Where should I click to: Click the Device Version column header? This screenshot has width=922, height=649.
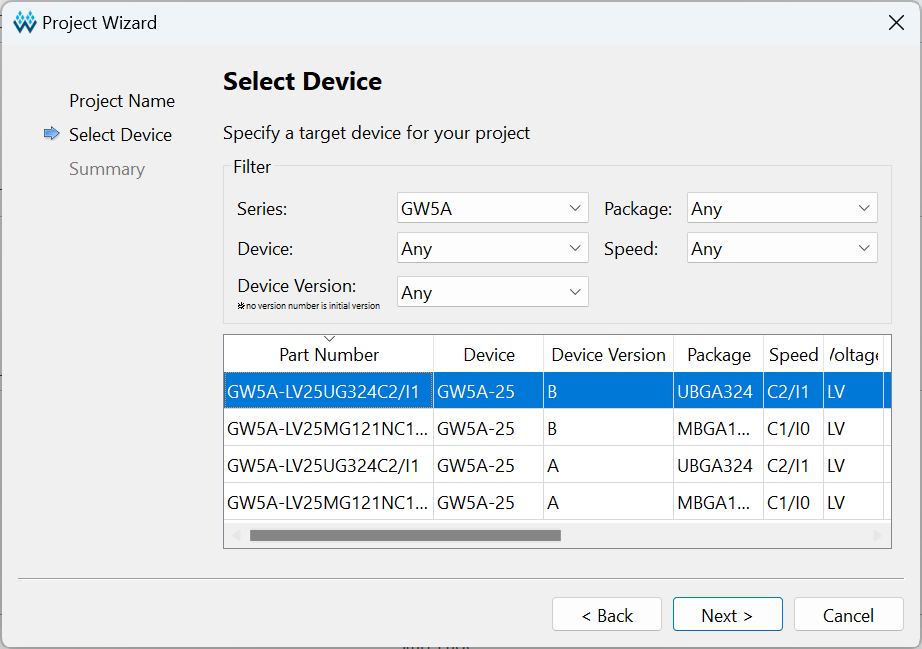609,354
